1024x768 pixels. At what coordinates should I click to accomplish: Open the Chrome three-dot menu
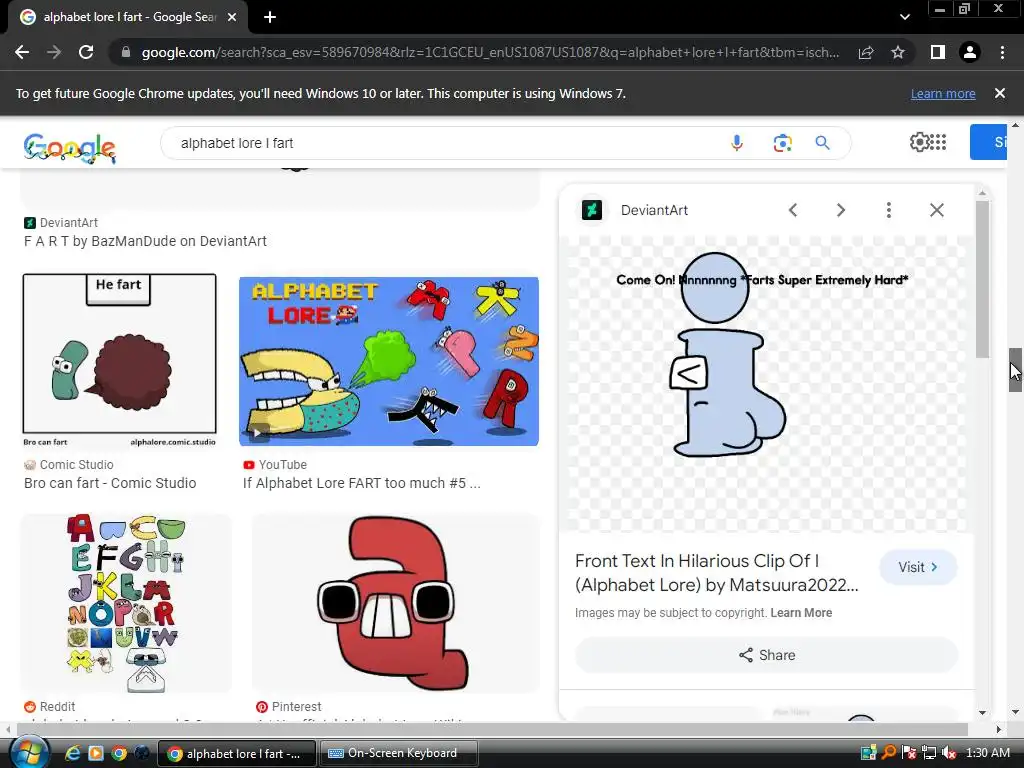(1002, 52)
